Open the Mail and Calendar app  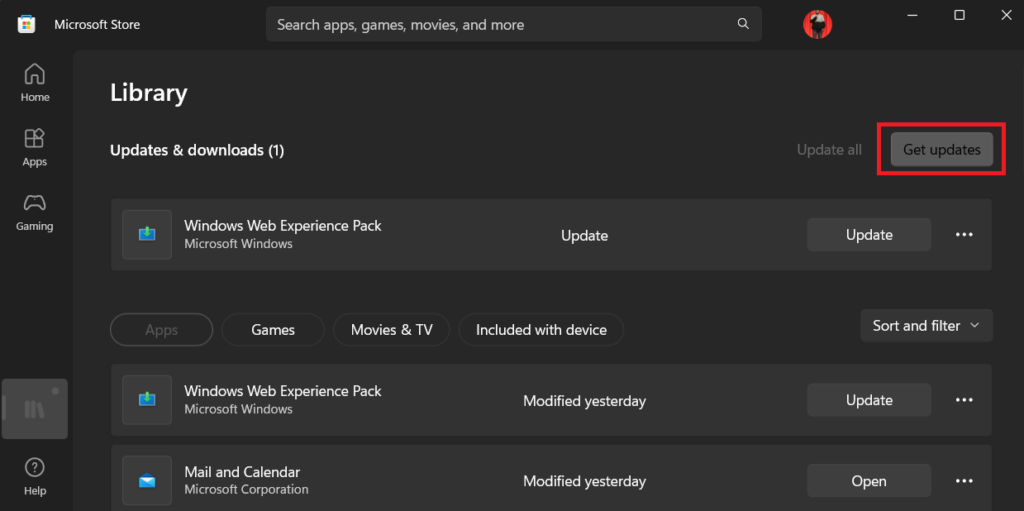tap(869, 481)
